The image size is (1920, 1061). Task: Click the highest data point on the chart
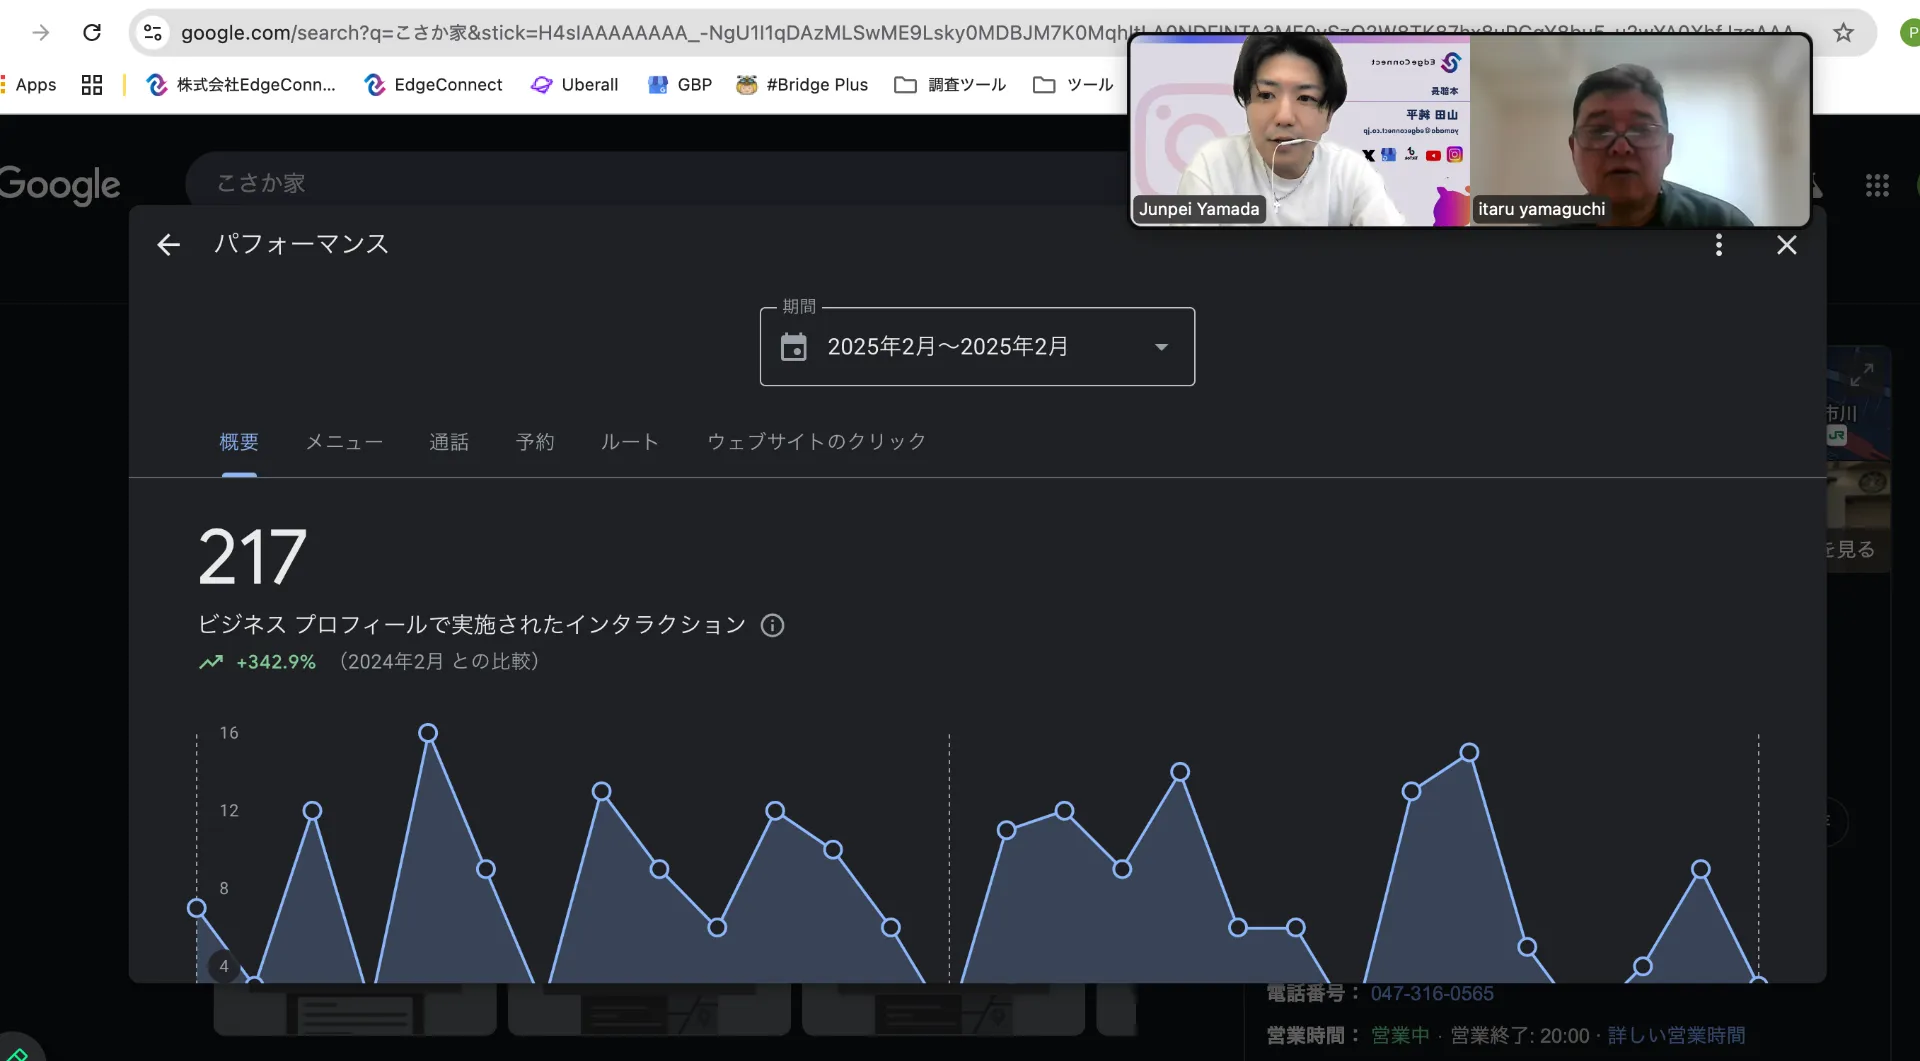(428, 733)
